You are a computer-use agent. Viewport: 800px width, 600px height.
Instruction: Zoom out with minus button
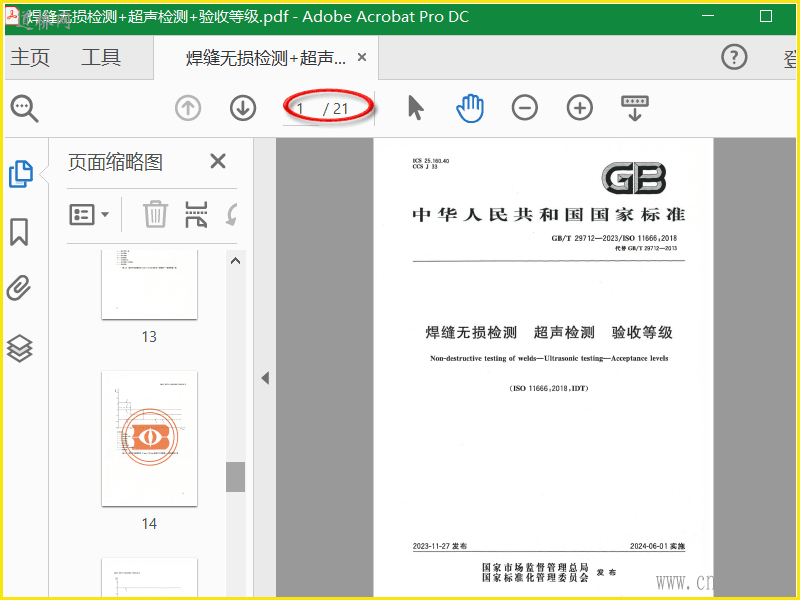pyautogui.click(x=524, y=108)
